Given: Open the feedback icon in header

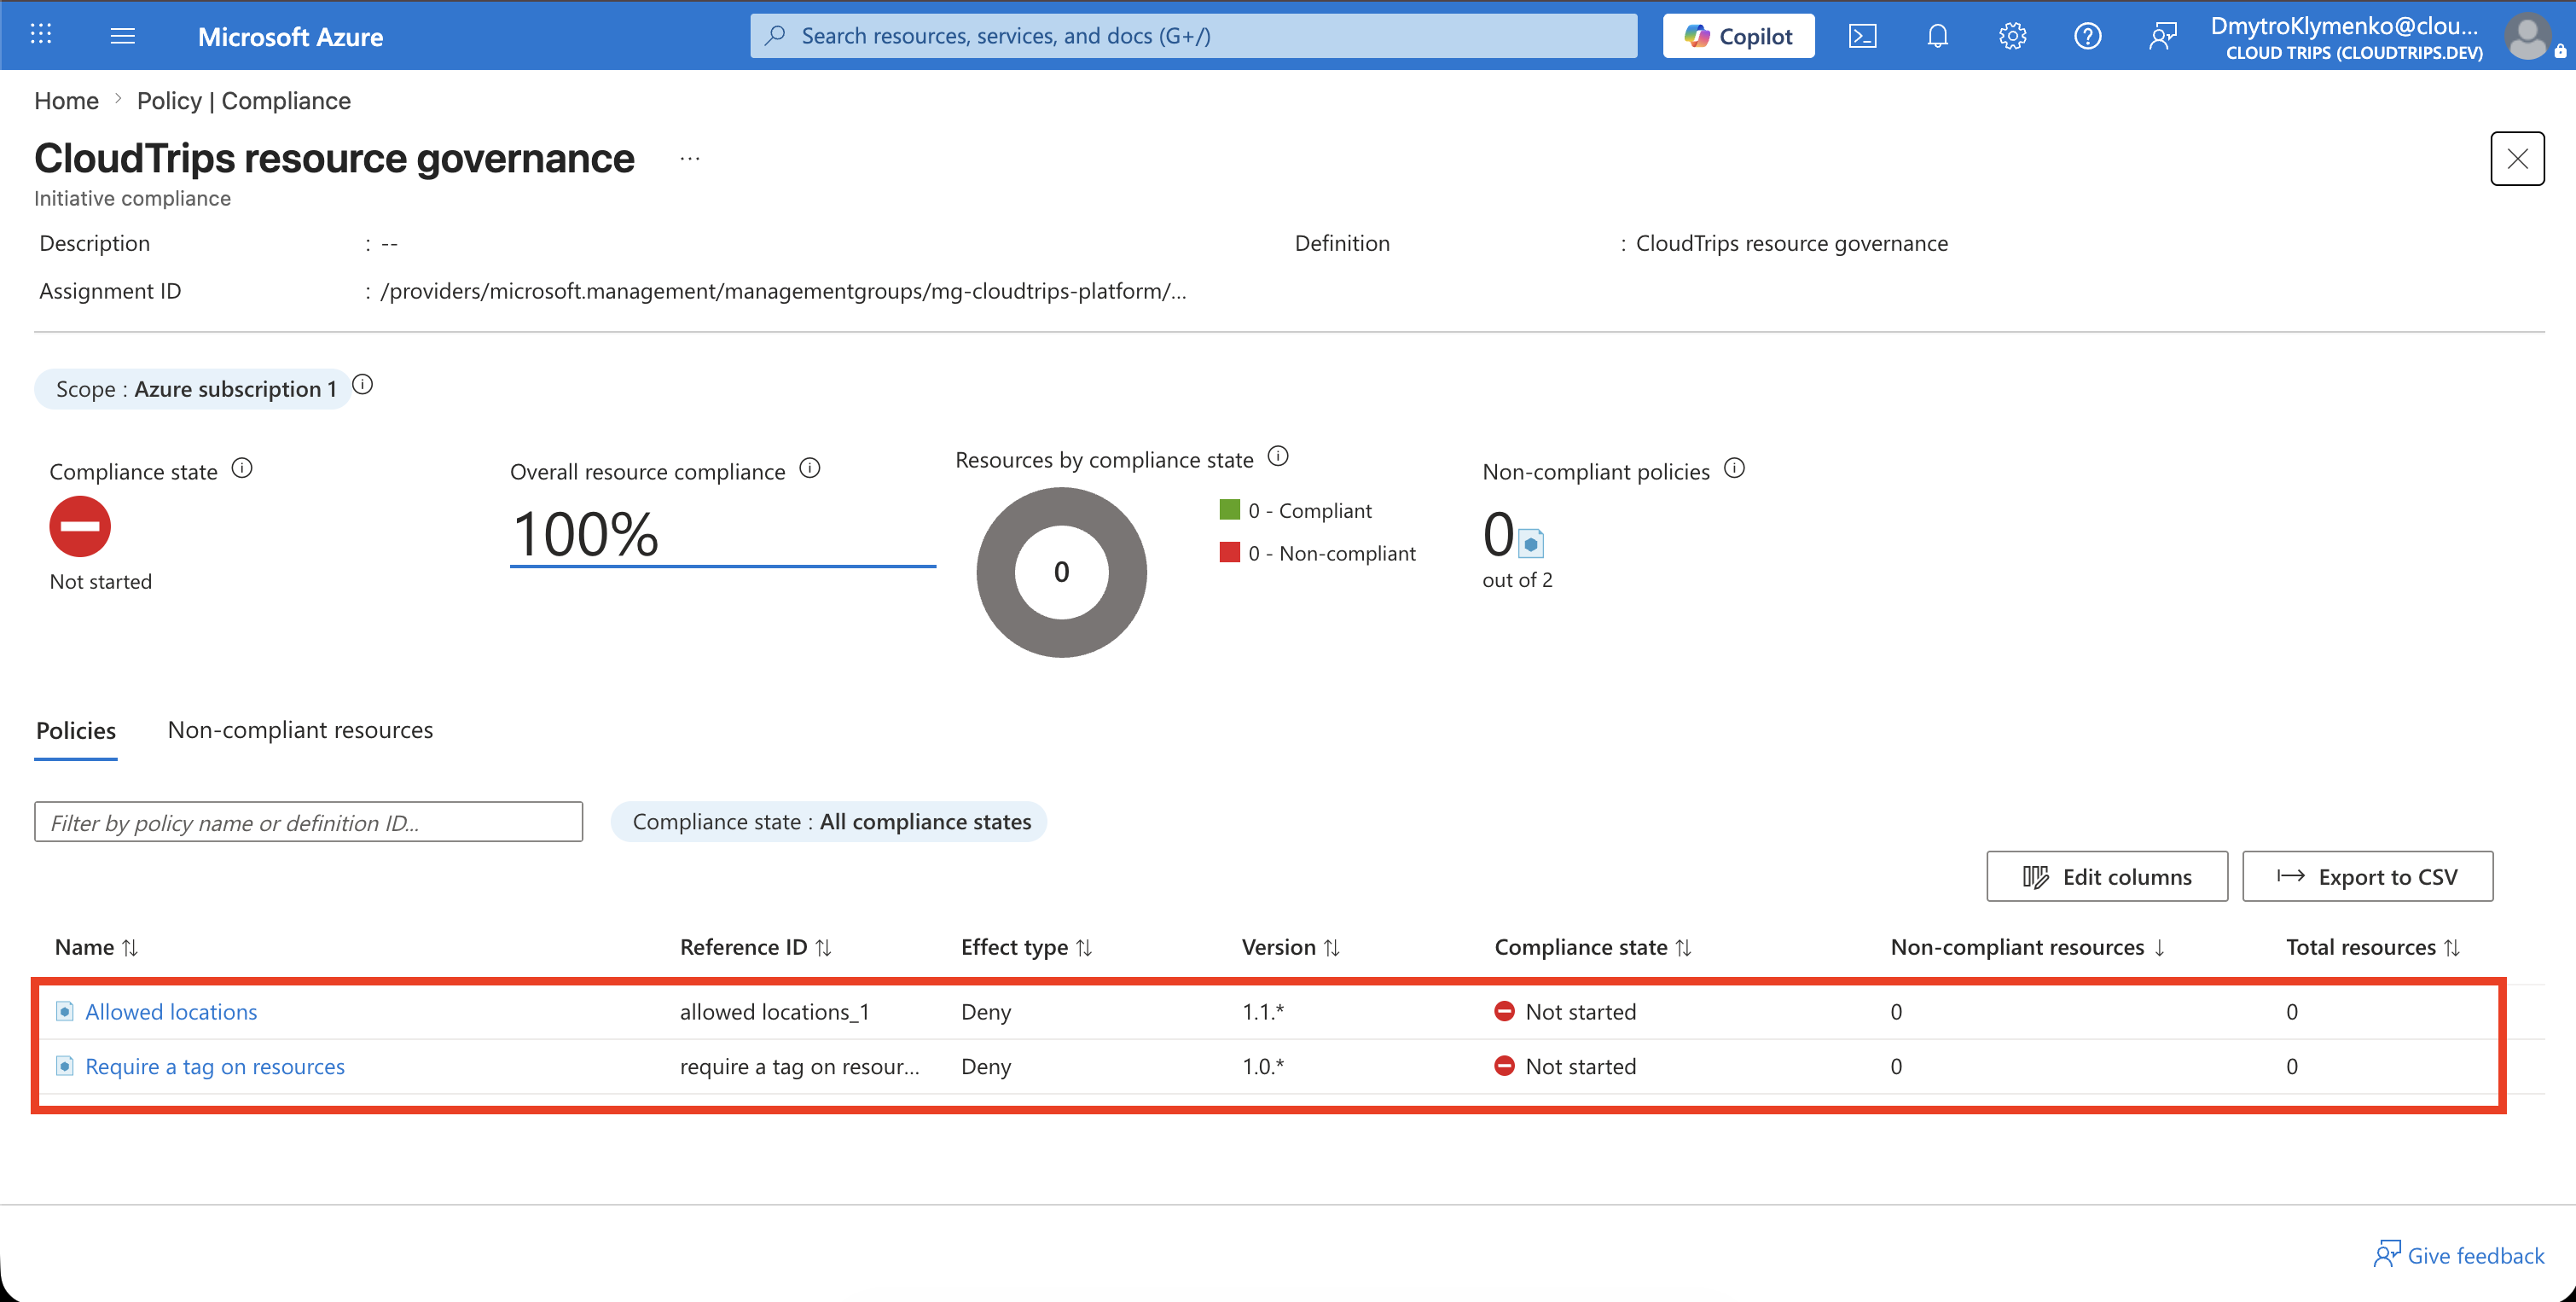Looking at the screenshot, I should pyautogui.click(x=2162, y=36).
